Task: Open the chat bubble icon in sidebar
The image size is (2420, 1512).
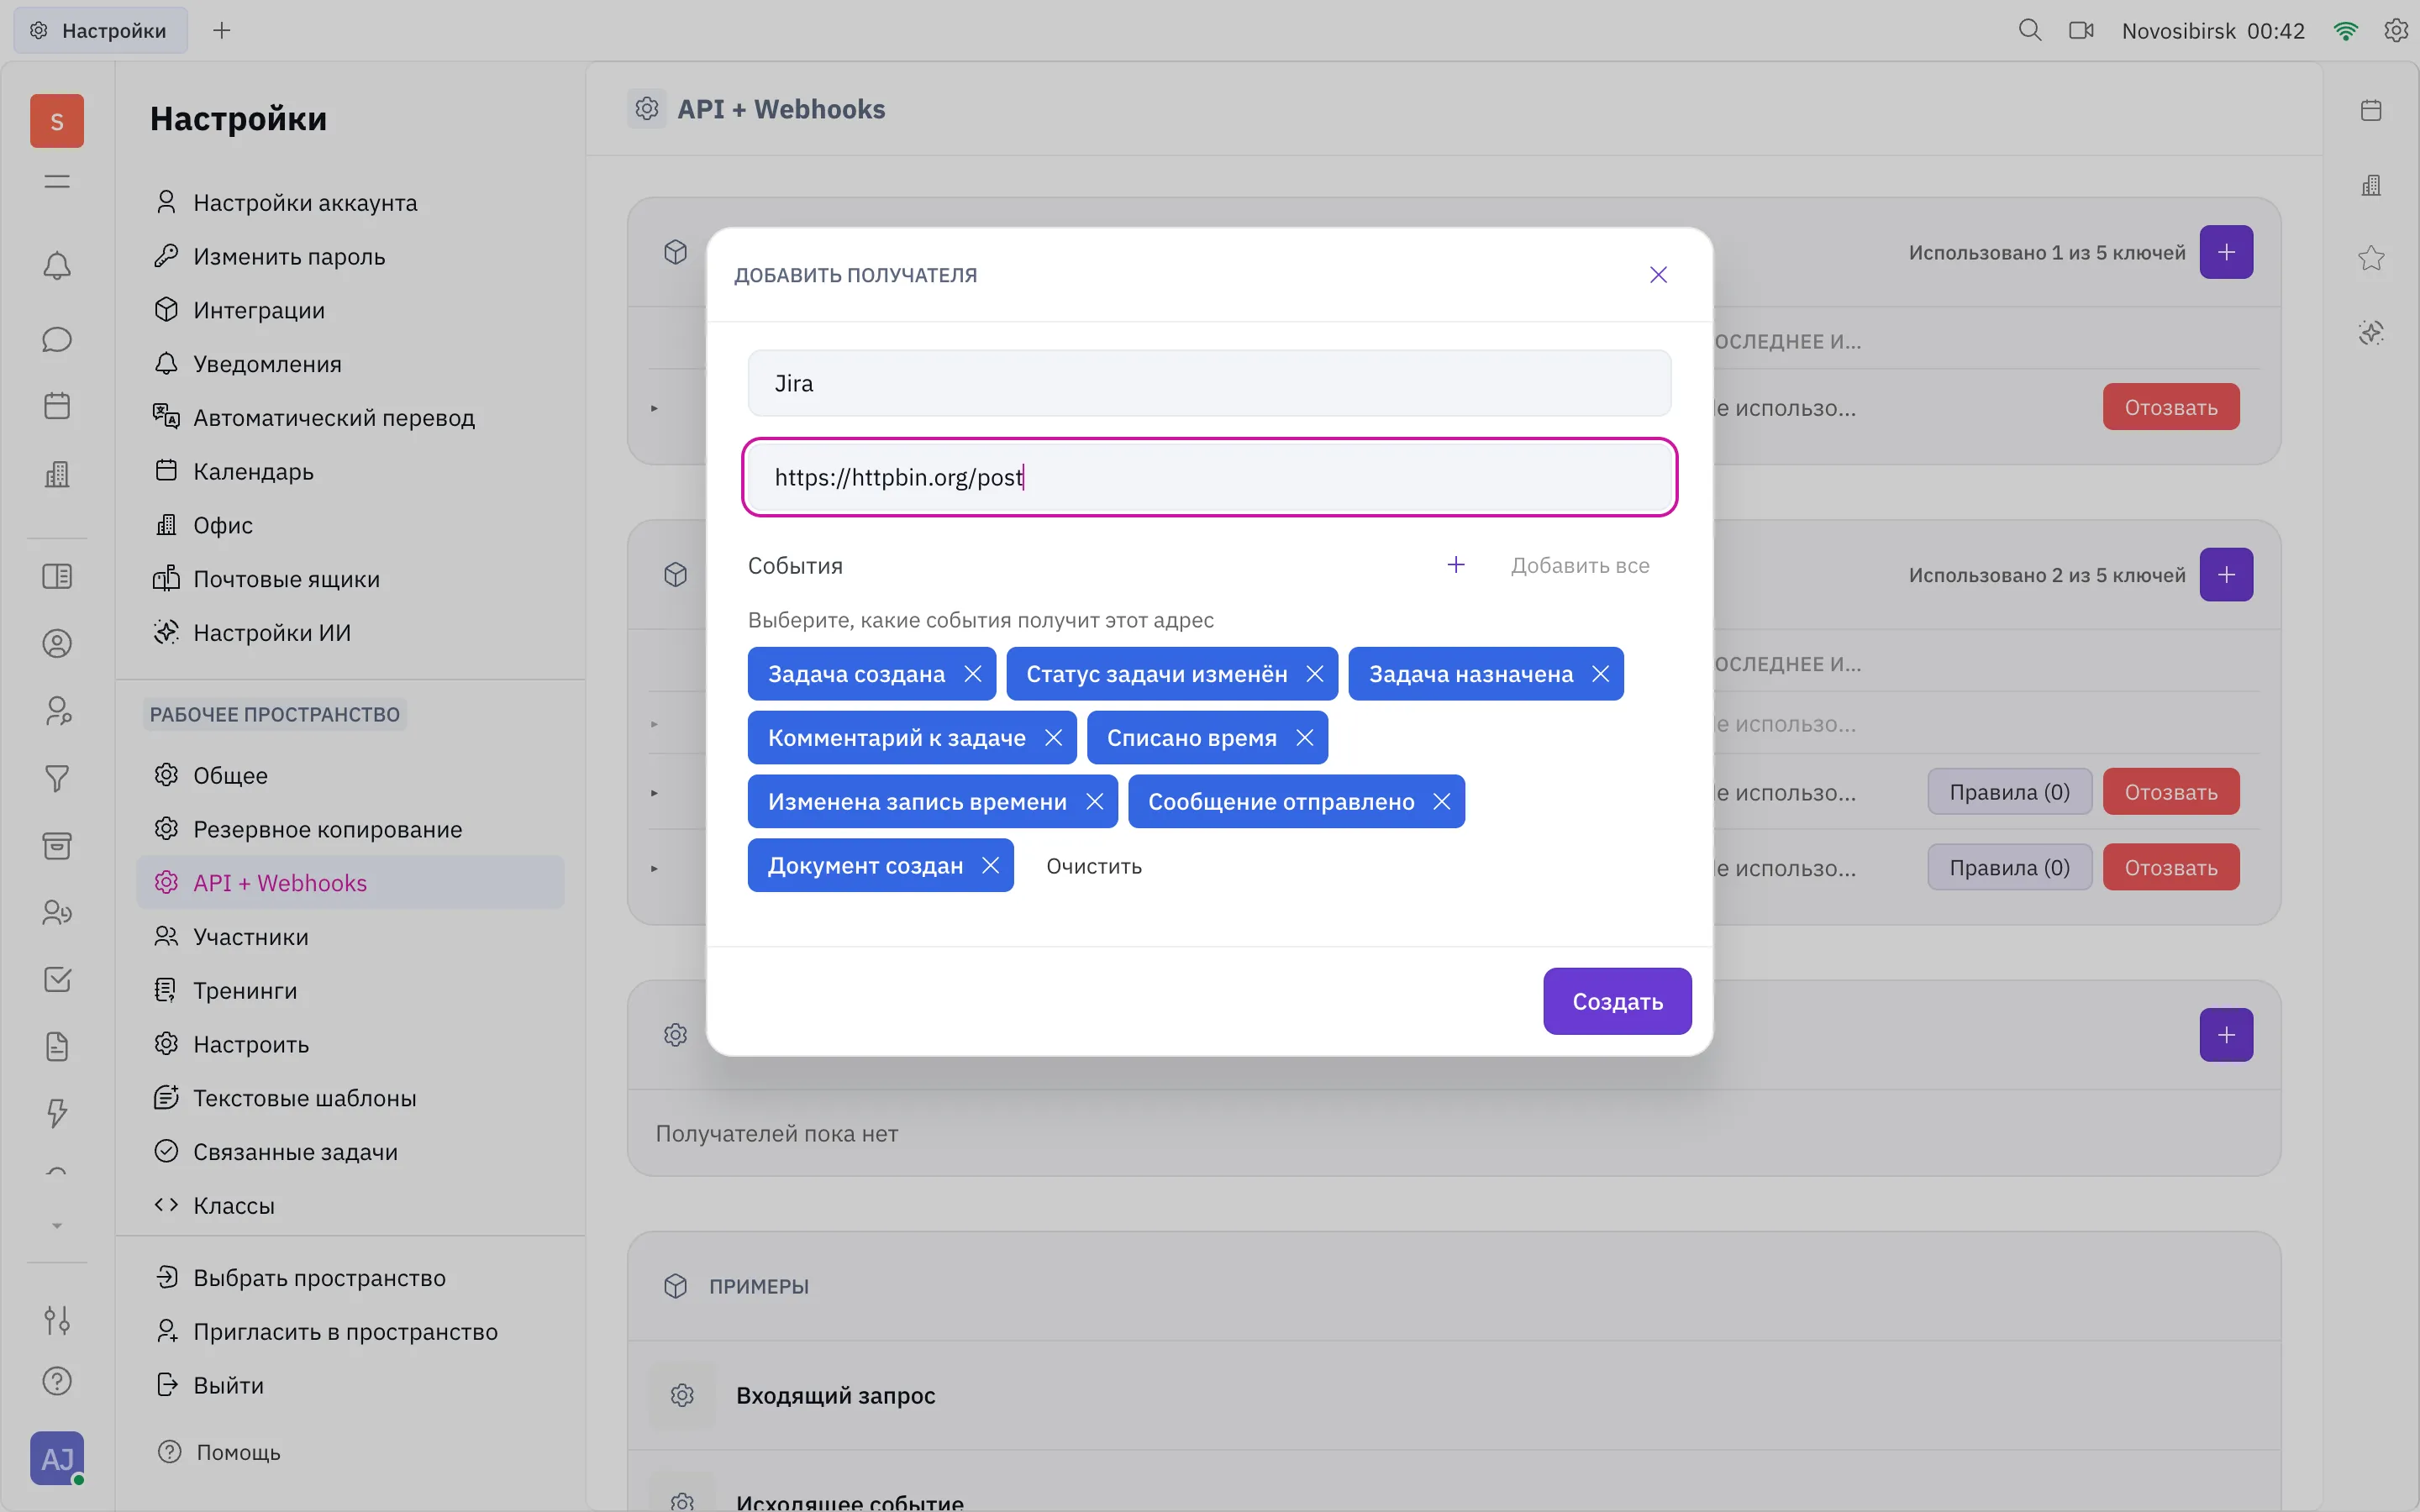Action: pyautogui.click(x=57, y=340)
